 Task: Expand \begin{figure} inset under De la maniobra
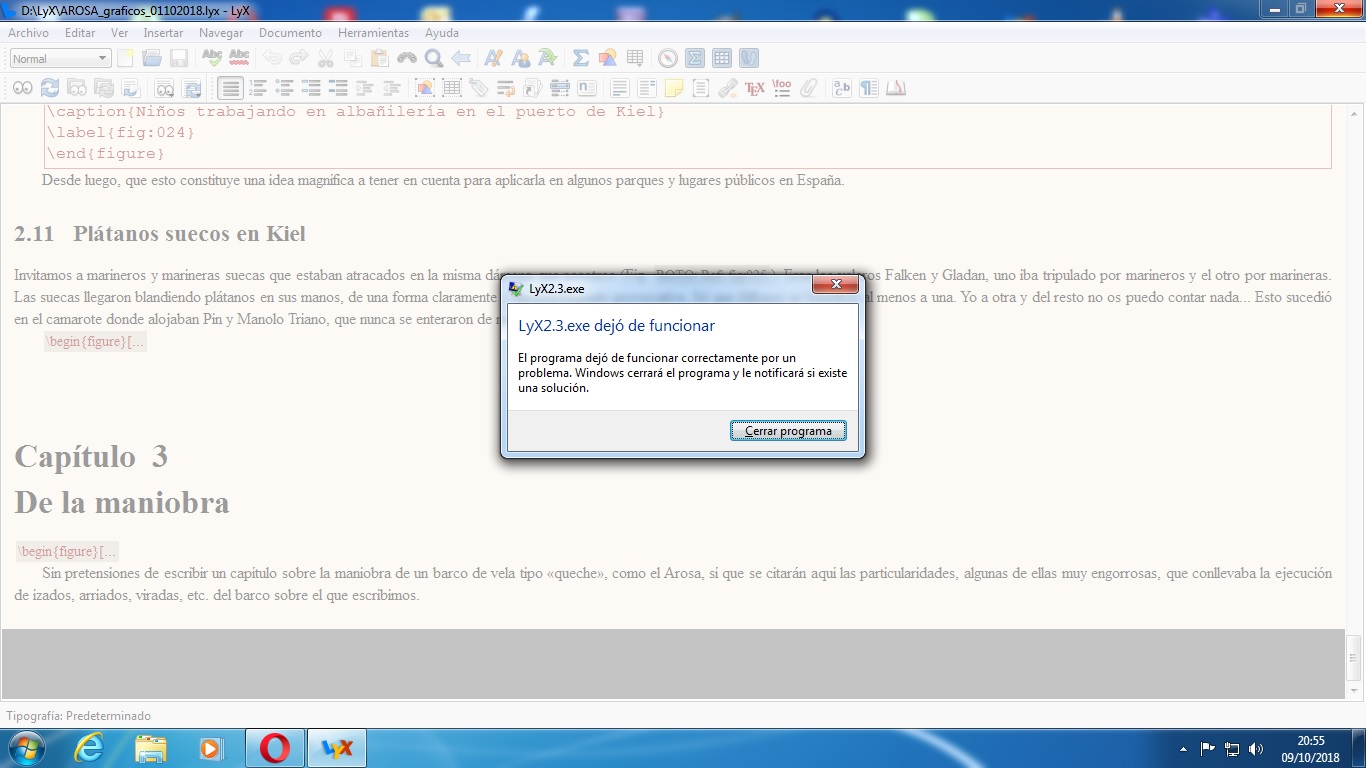click(x=68, y=552)
